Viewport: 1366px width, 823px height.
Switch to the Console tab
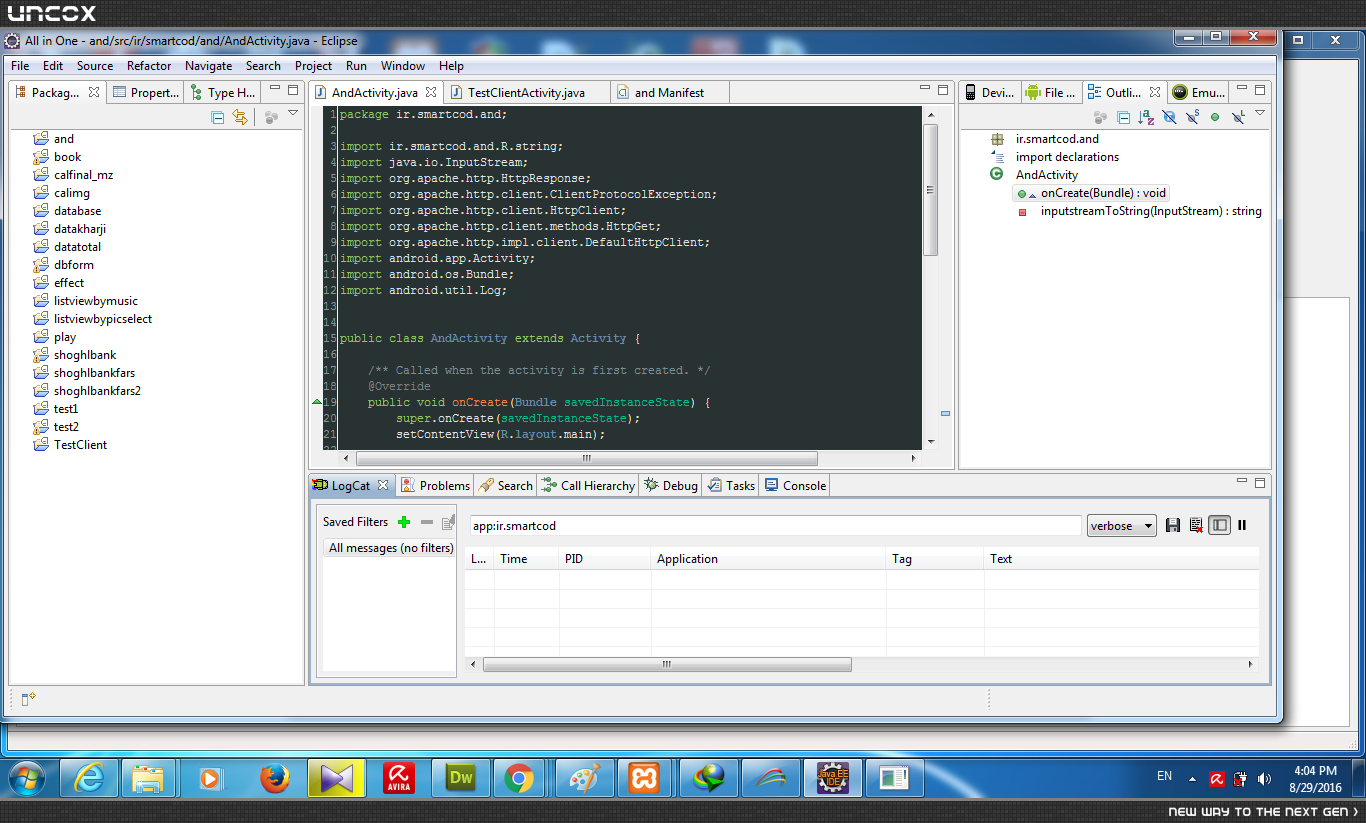pyautogui.click(x=795, y=485)
